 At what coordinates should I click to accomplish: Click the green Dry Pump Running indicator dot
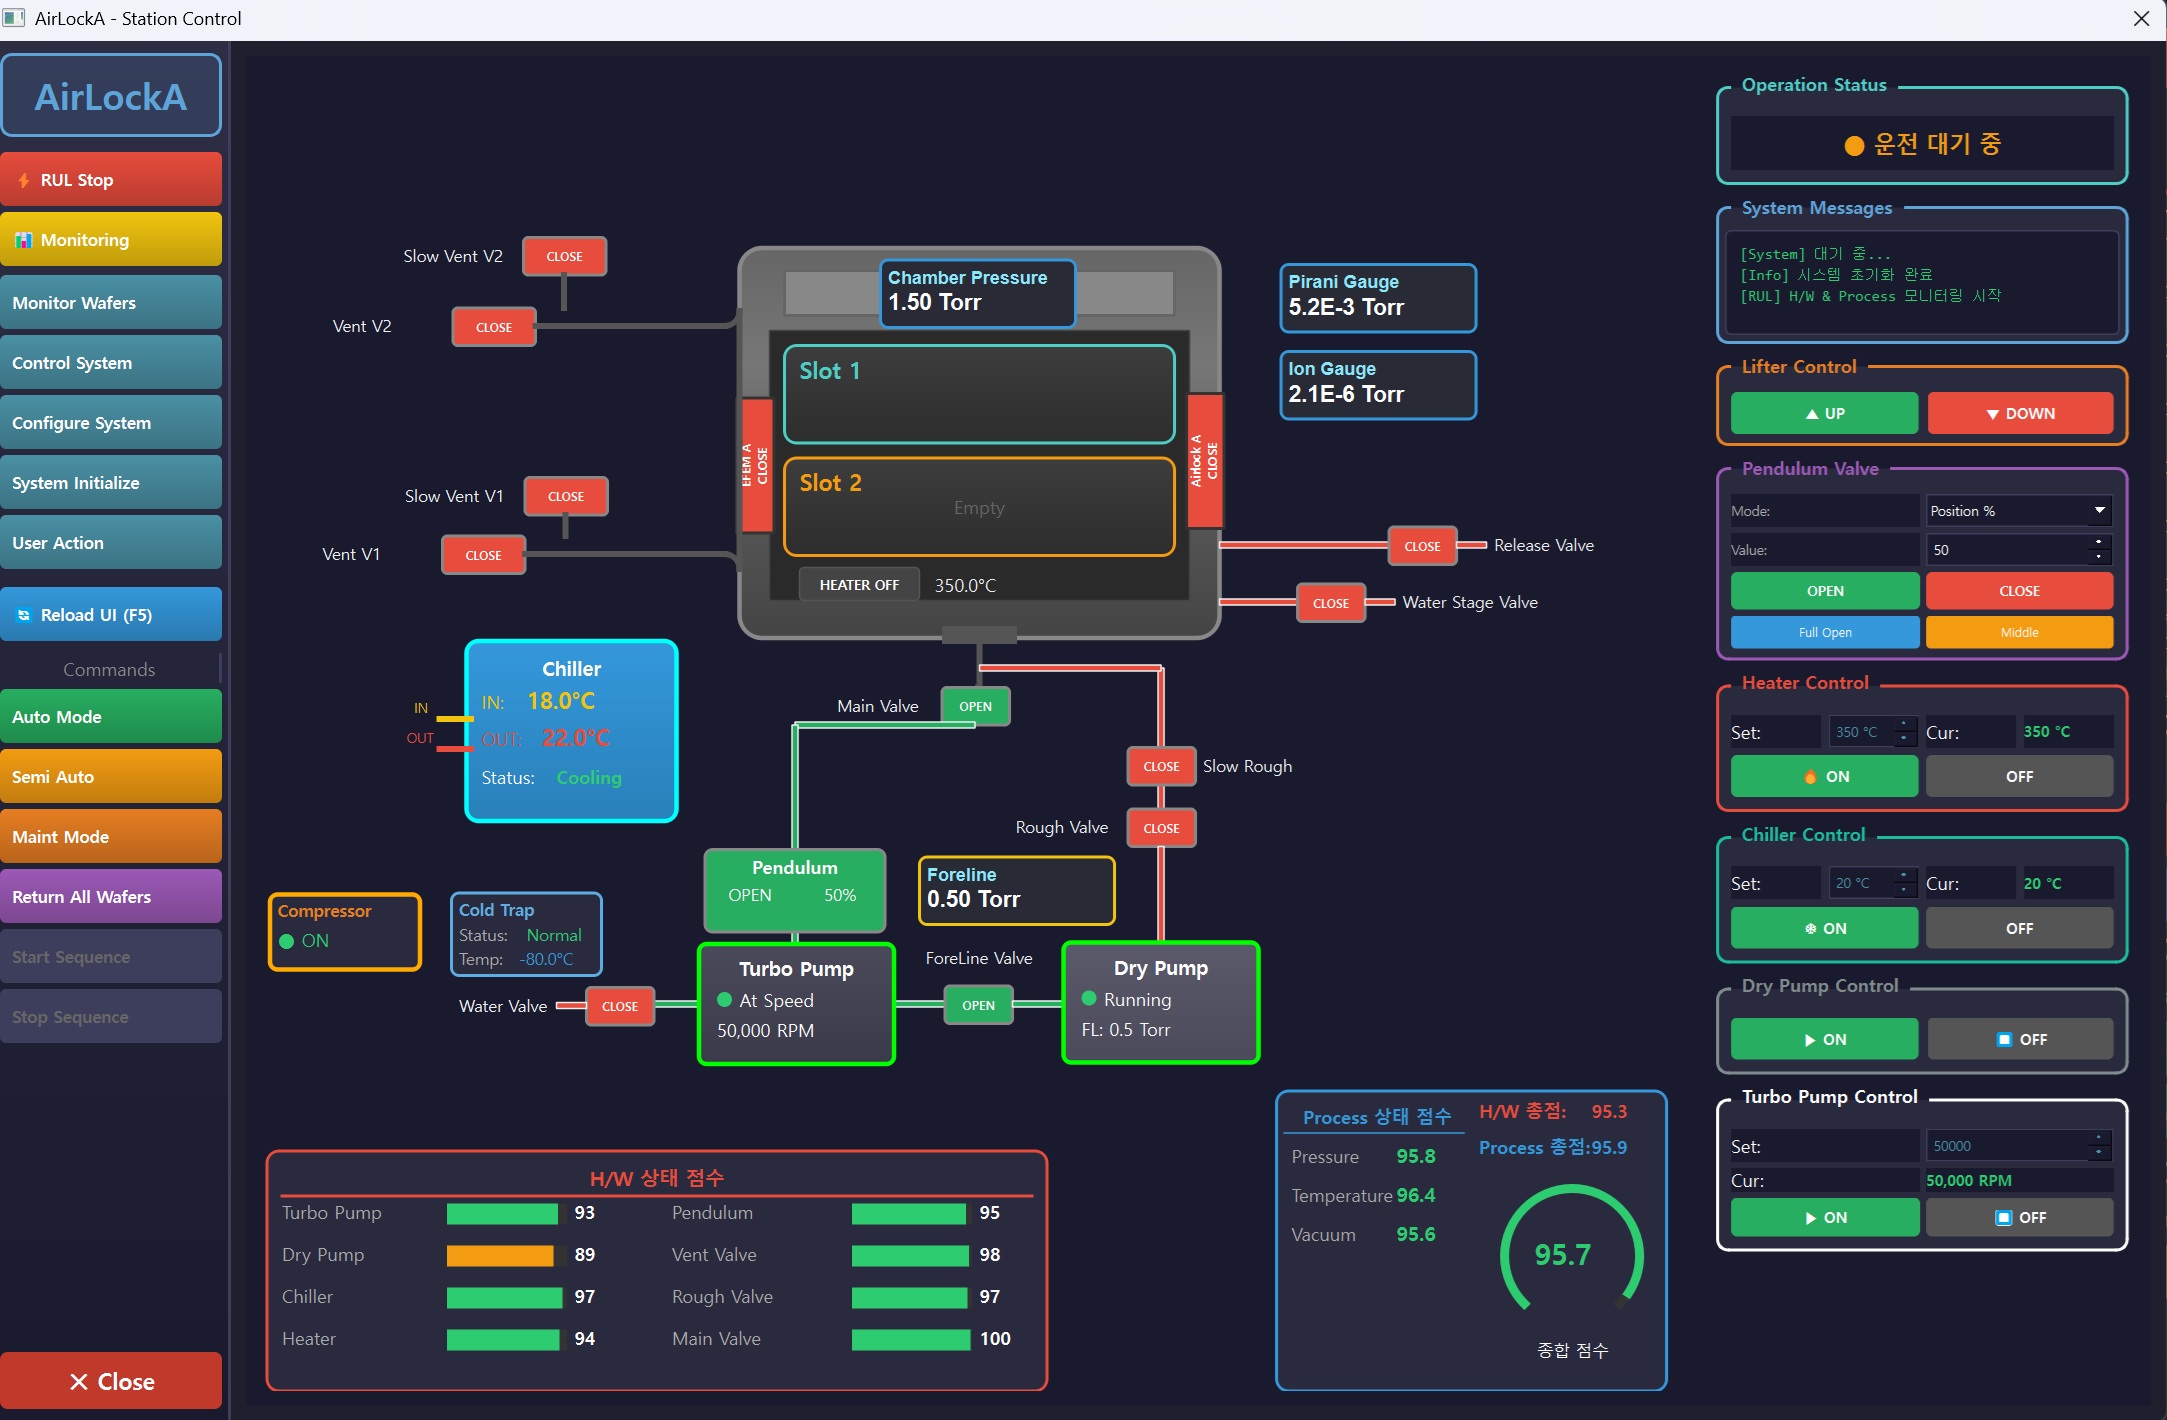tap(1090, 999)
